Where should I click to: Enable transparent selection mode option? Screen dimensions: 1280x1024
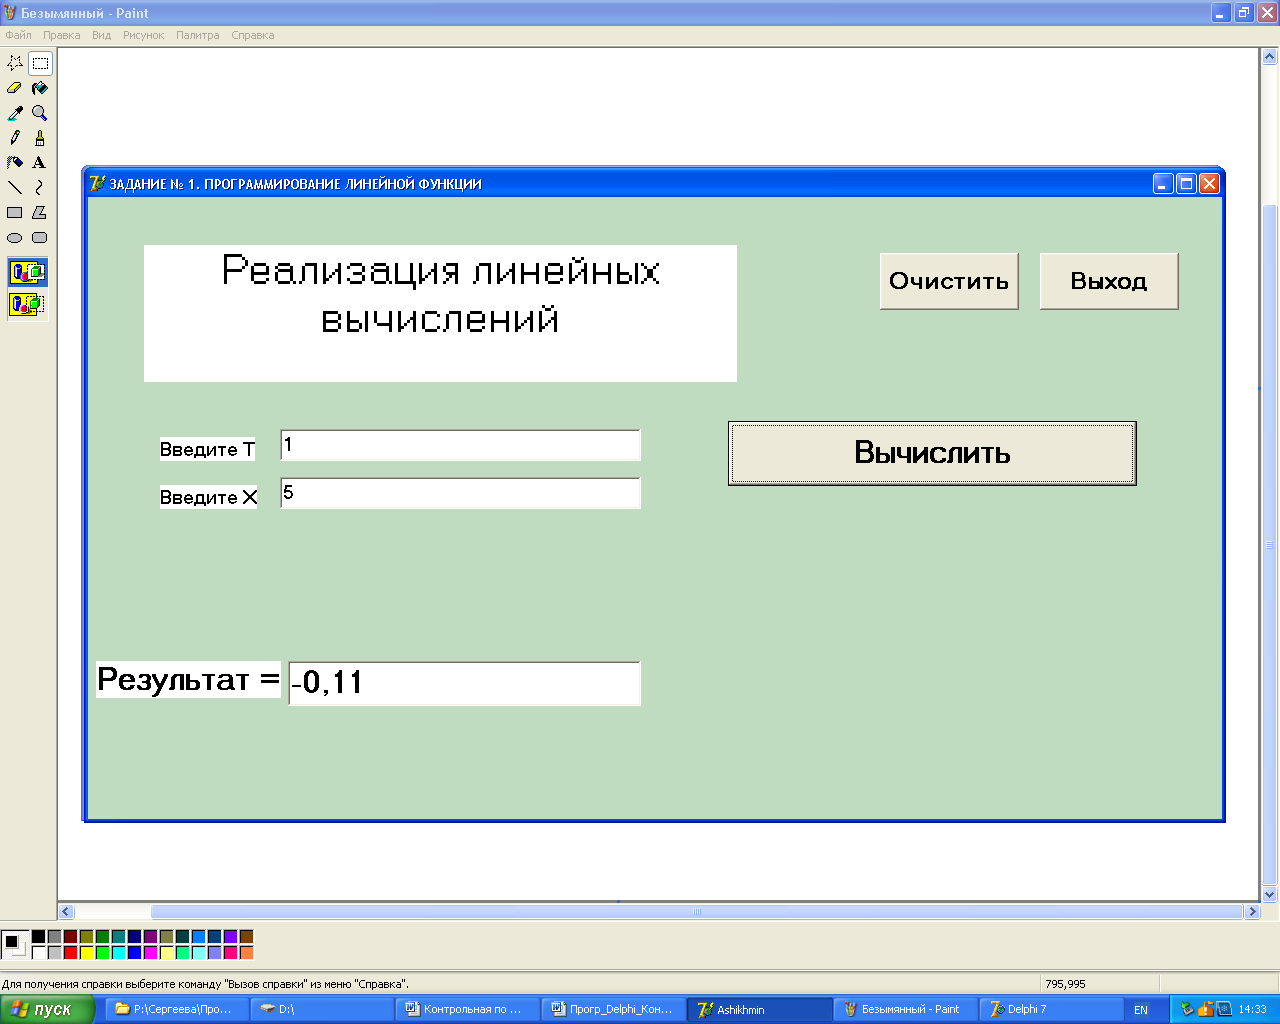(x=27, y=304)
